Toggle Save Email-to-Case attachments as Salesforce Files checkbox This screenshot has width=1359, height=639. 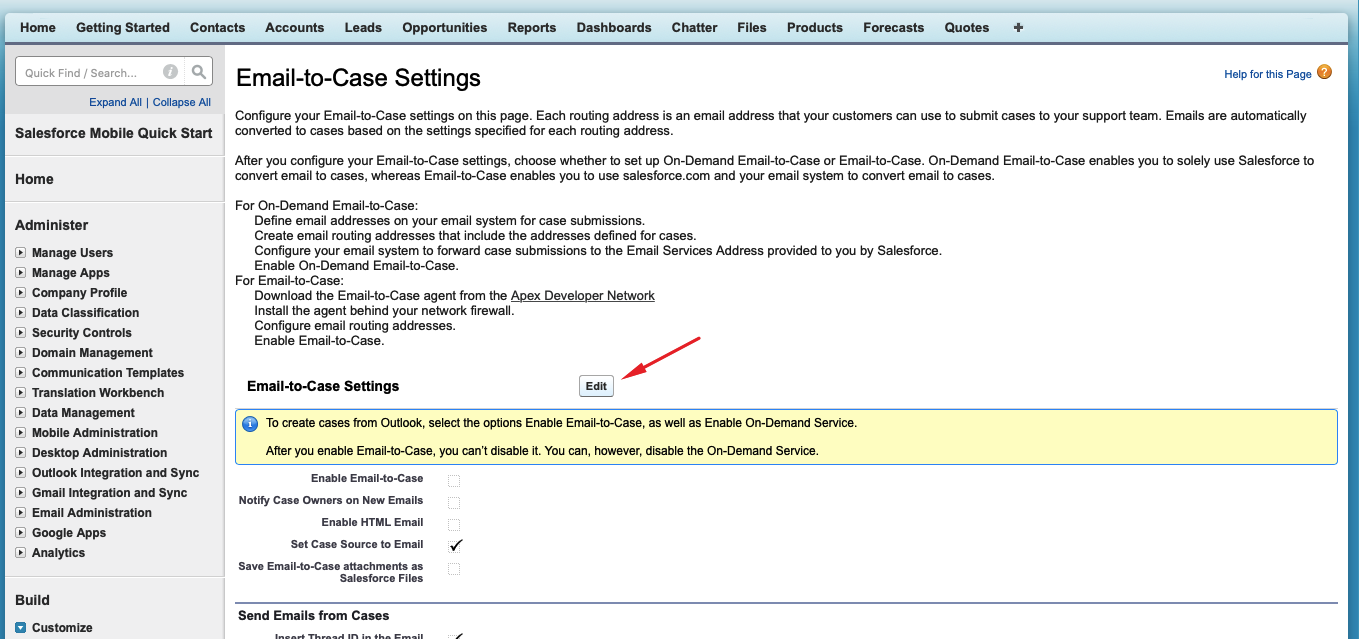[454, 568]
